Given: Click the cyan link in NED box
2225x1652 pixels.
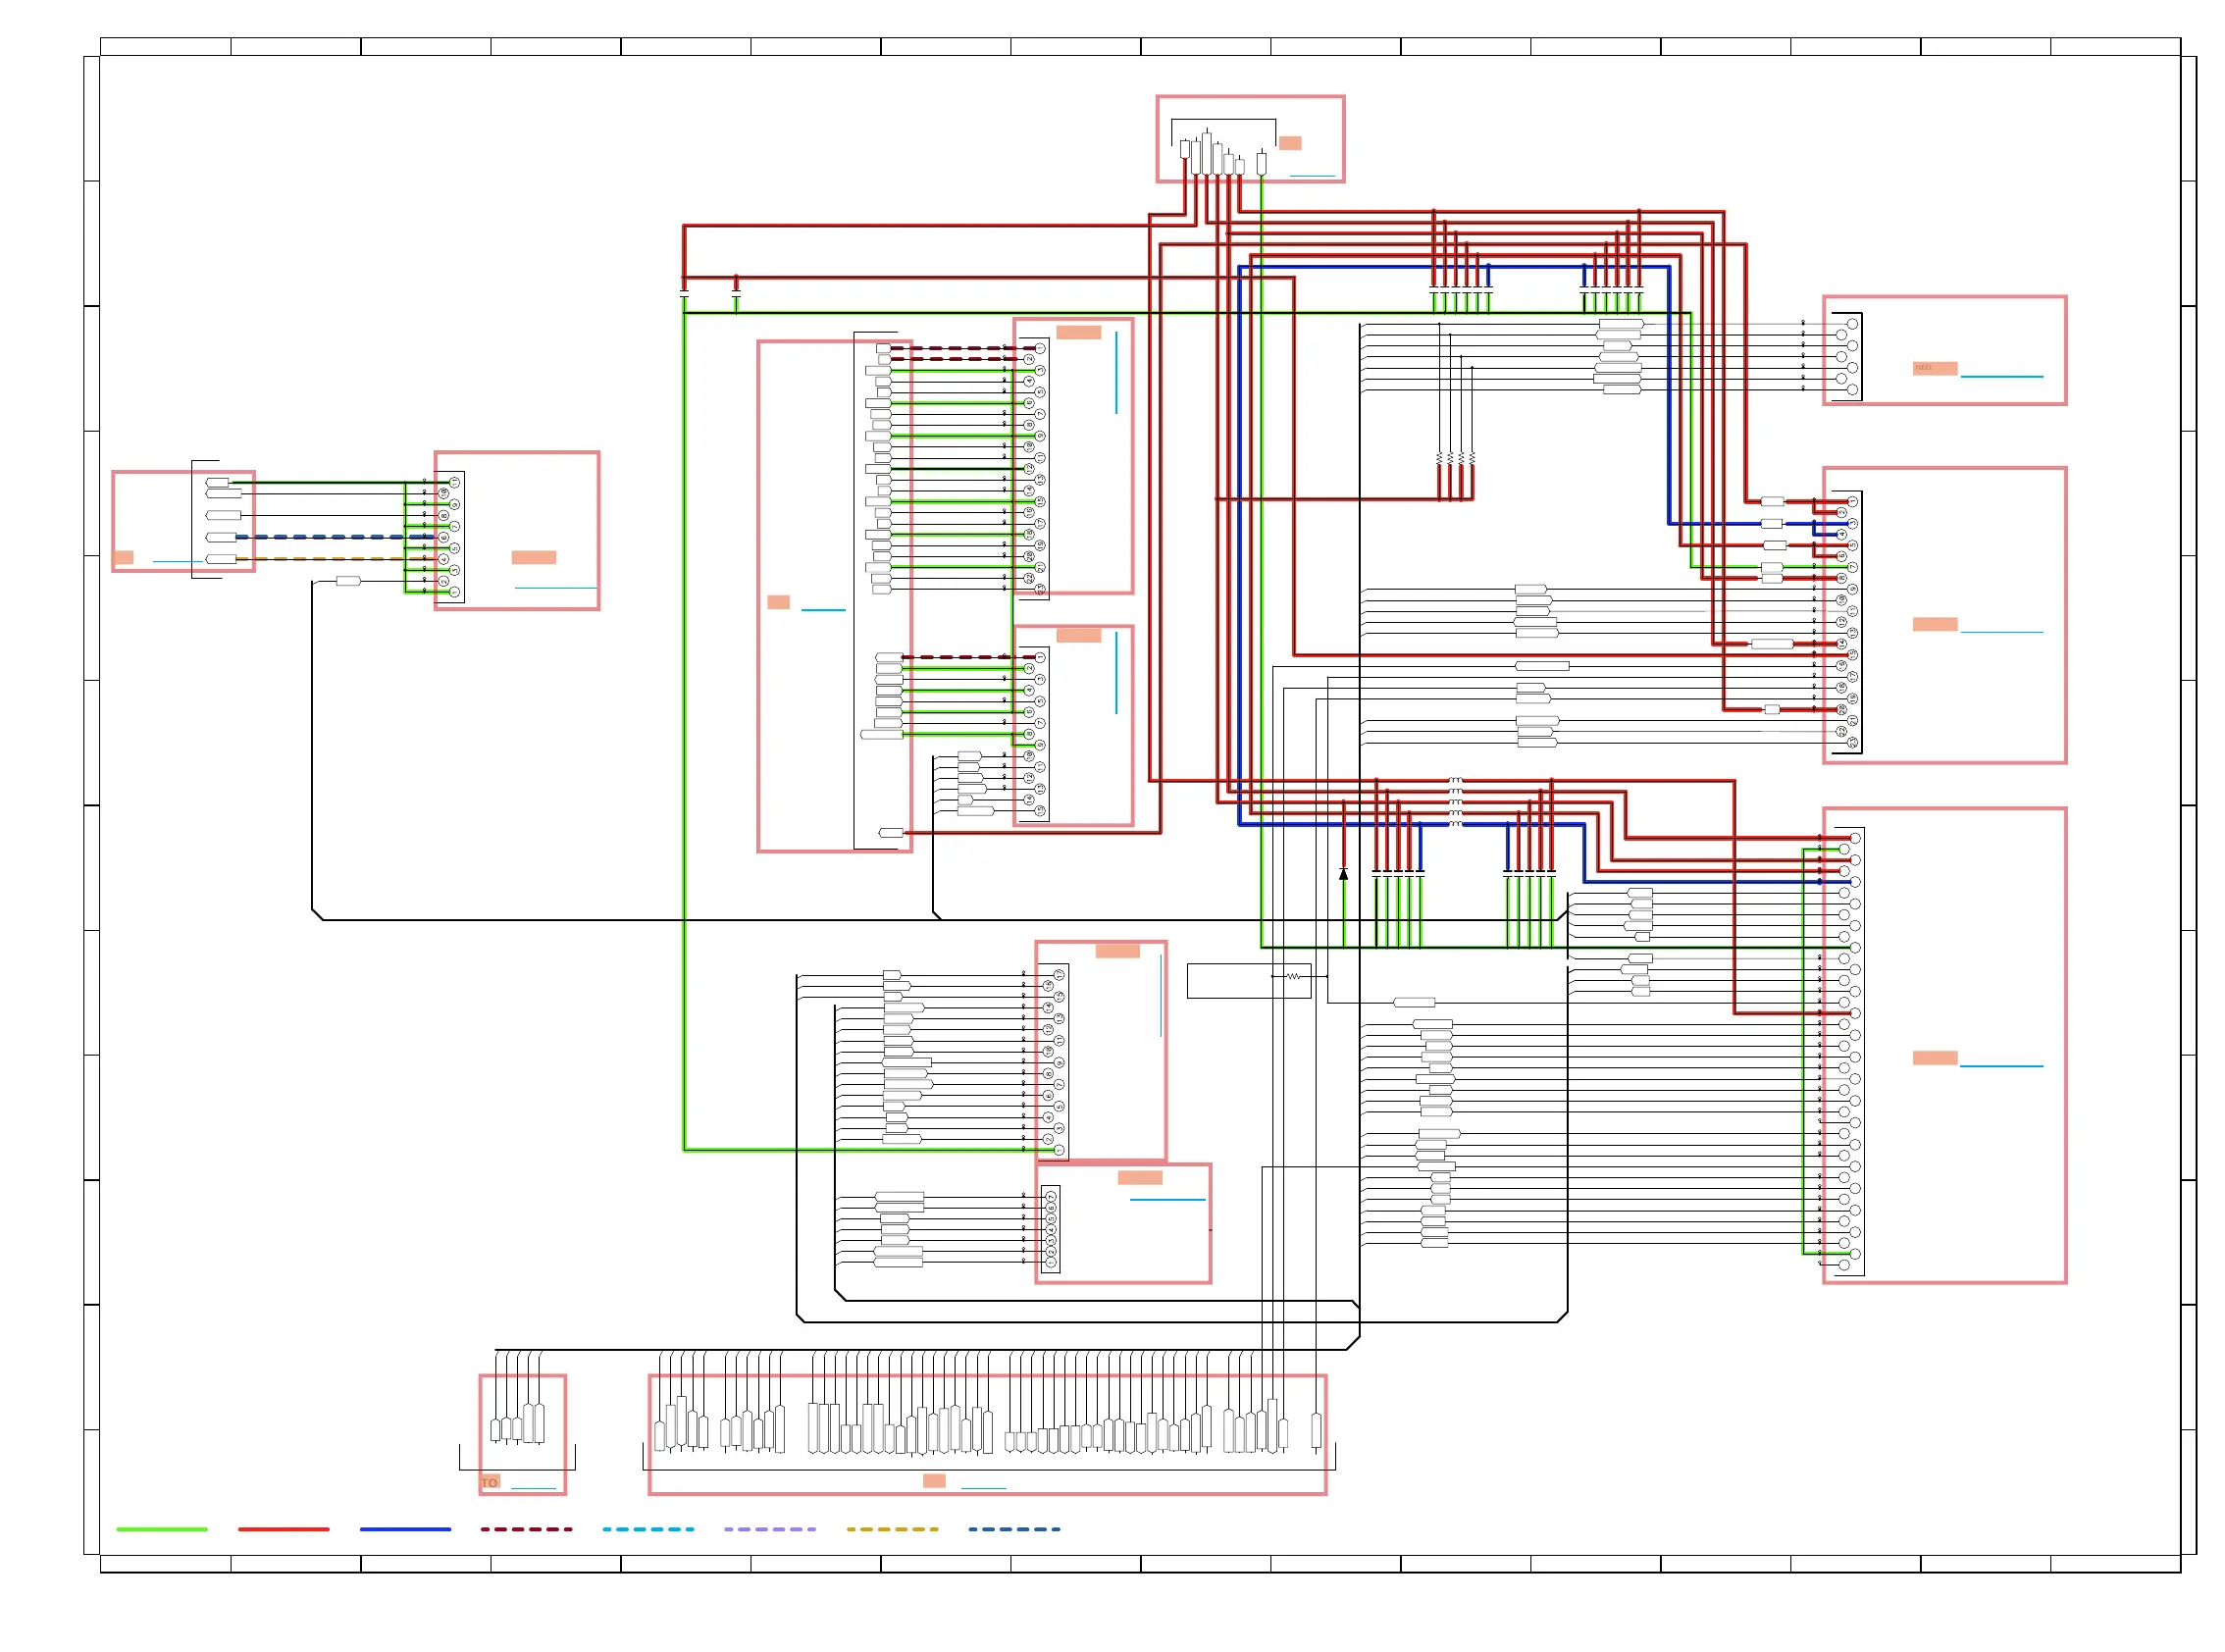Looking at the screenshot, I should 2001,377.
